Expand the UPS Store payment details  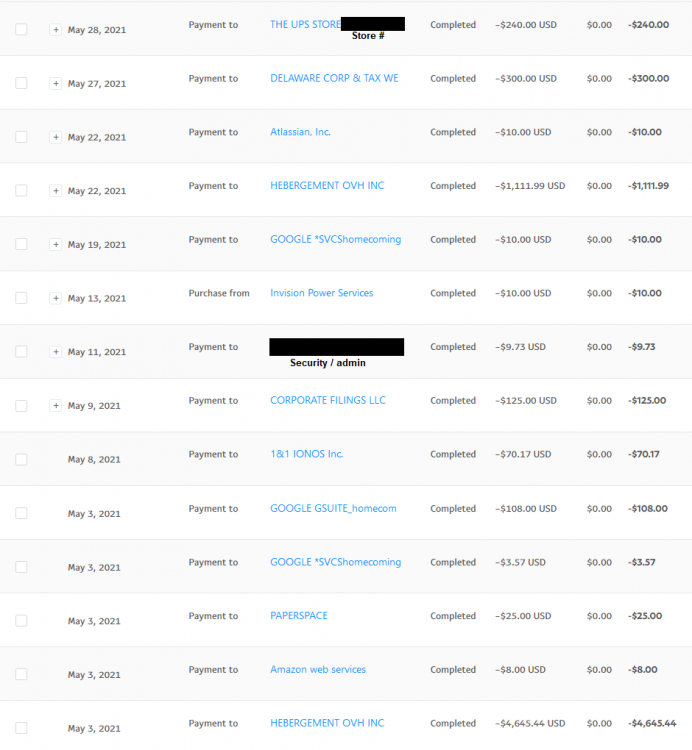click(x=56, y=30)
